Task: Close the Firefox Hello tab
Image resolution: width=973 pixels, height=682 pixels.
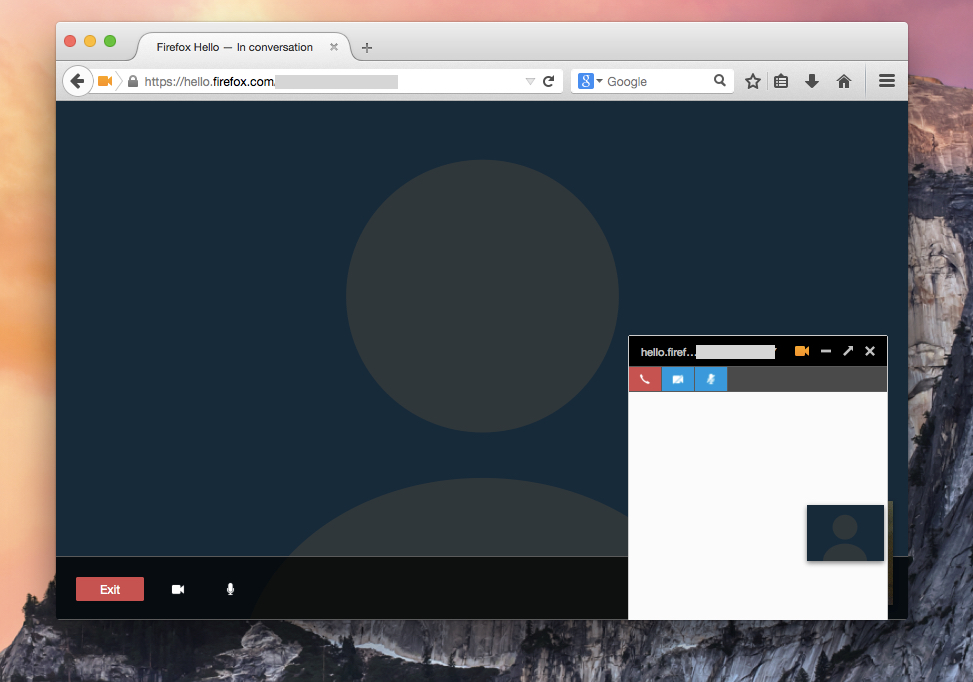Action: (x=334, y=47)
